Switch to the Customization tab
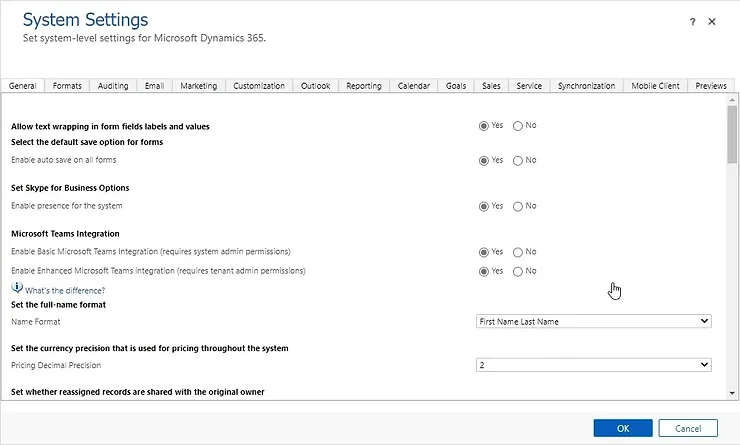Screen dimensions: 740x445 [259, 86]
